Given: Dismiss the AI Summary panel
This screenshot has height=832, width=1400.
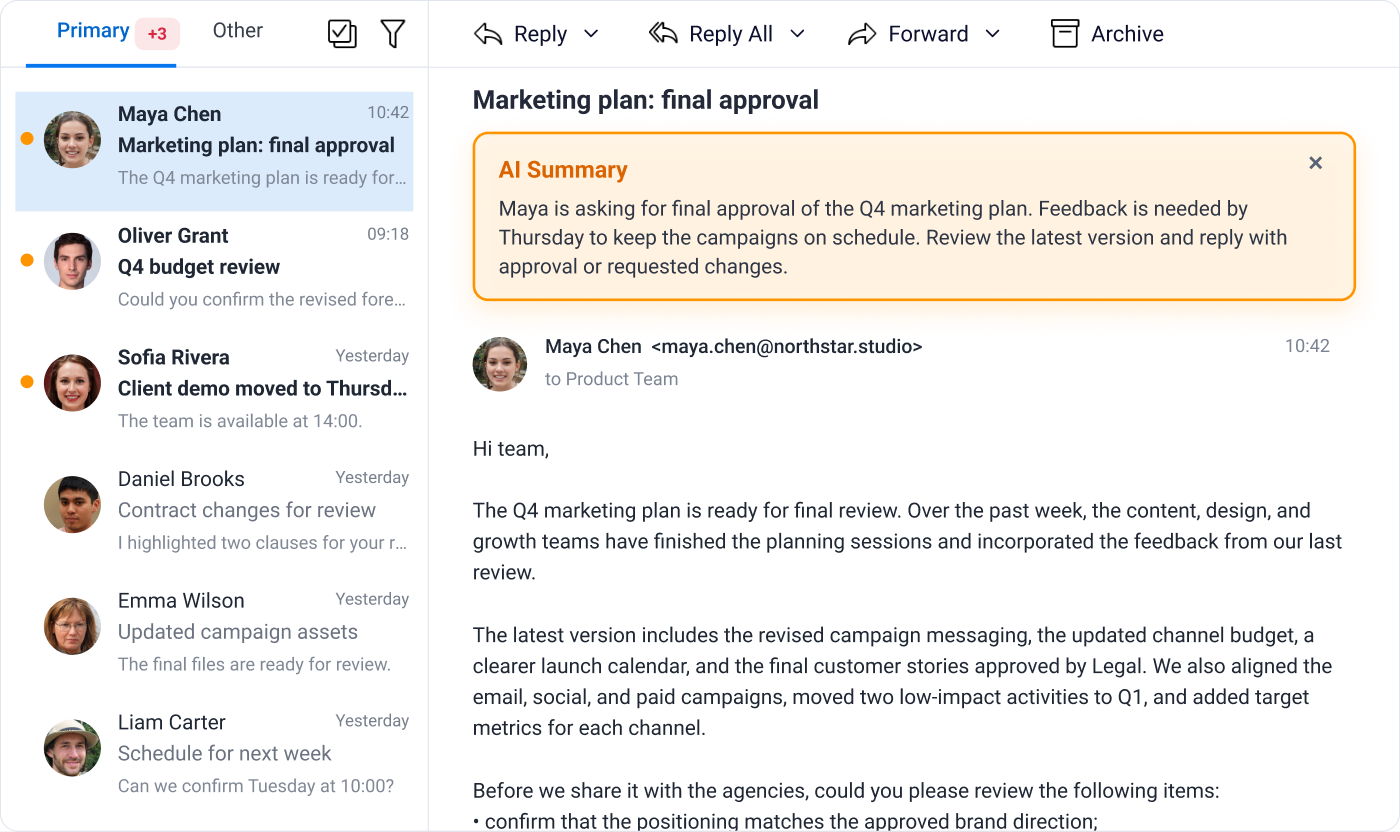Looking at the screenshot, I should 1316,163.
